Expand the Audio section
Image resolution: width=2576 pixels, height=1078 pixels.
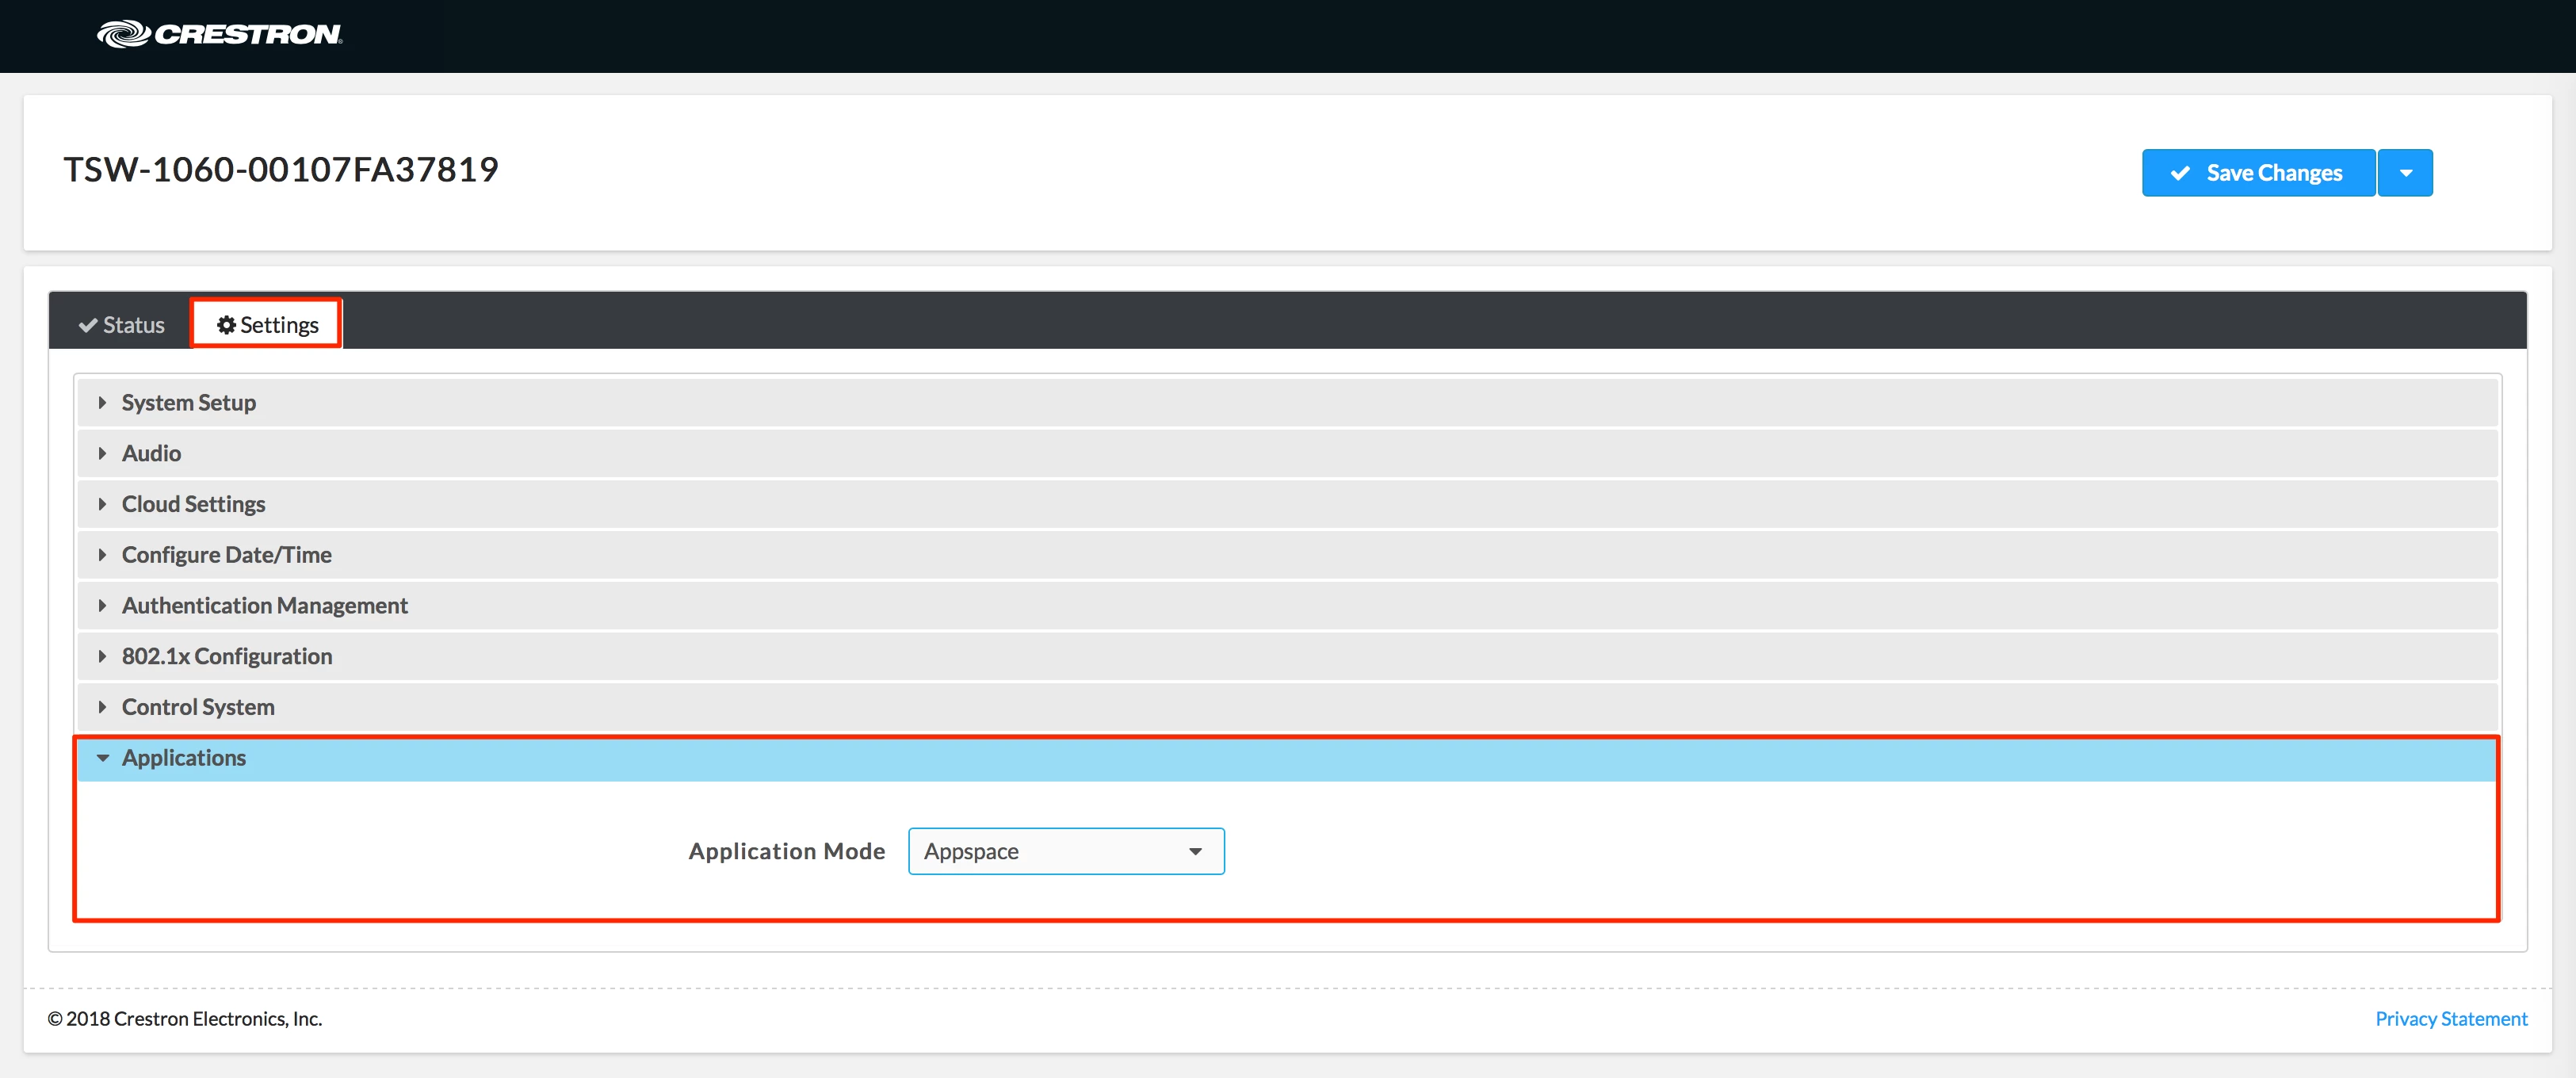[151, 454]
